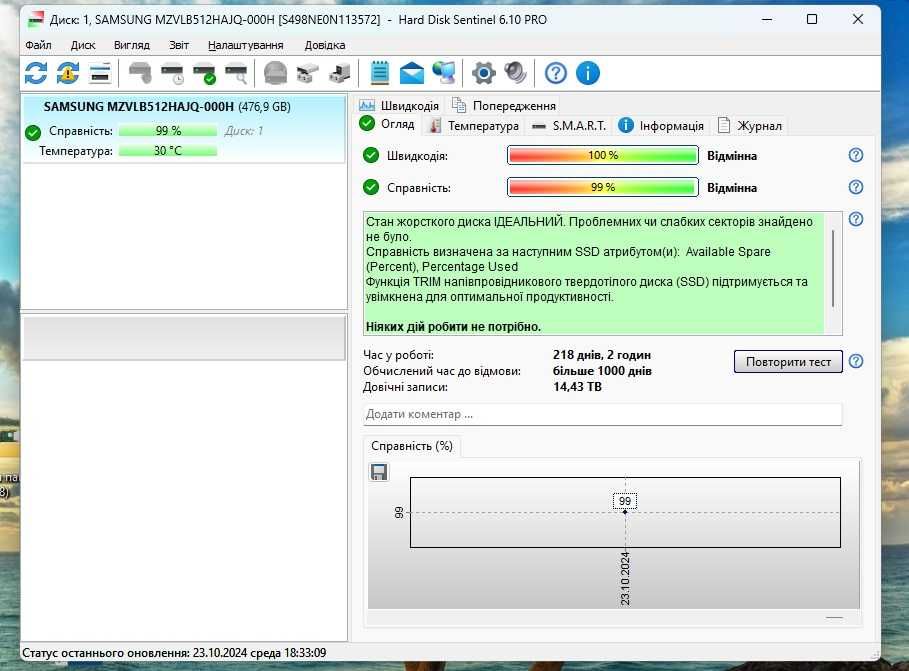This screenshot has height=671, width=909.
Task: Select the Справність (%) chart tab
Action: (x=412, y=446)
